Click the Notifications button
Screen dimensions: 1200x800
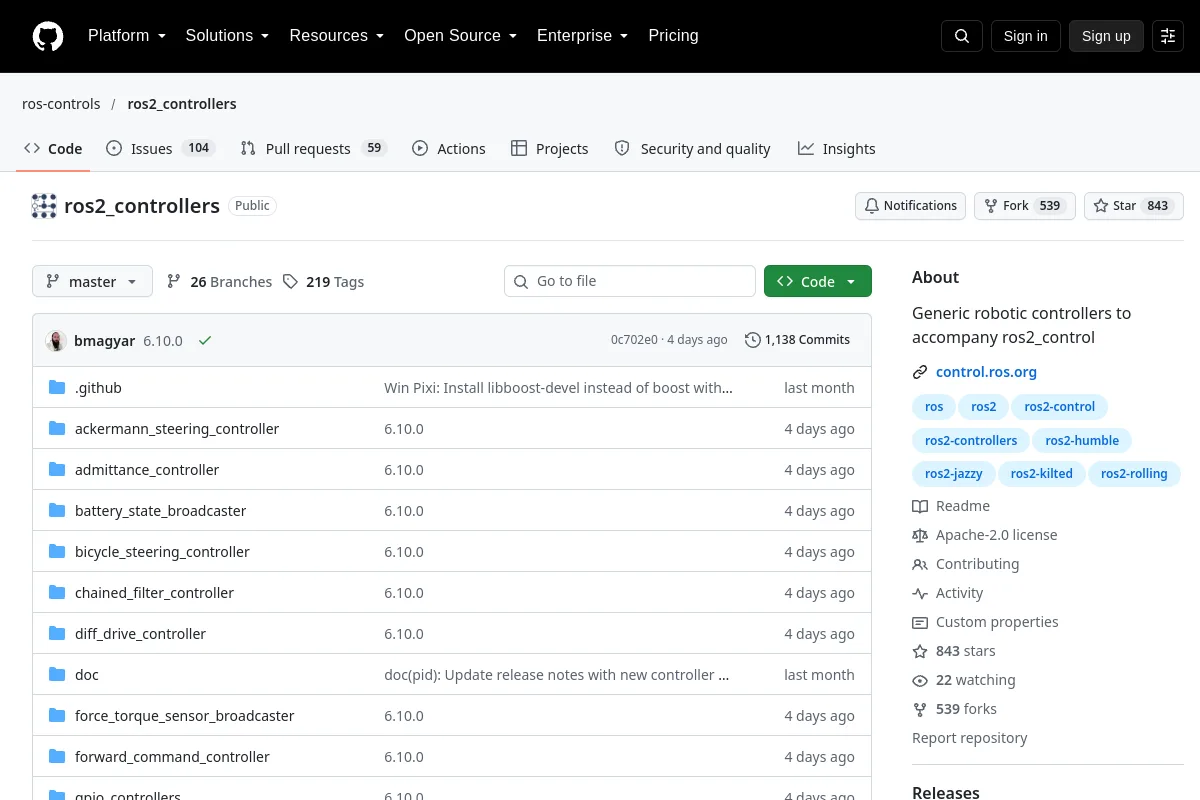[x=910, y=206]
